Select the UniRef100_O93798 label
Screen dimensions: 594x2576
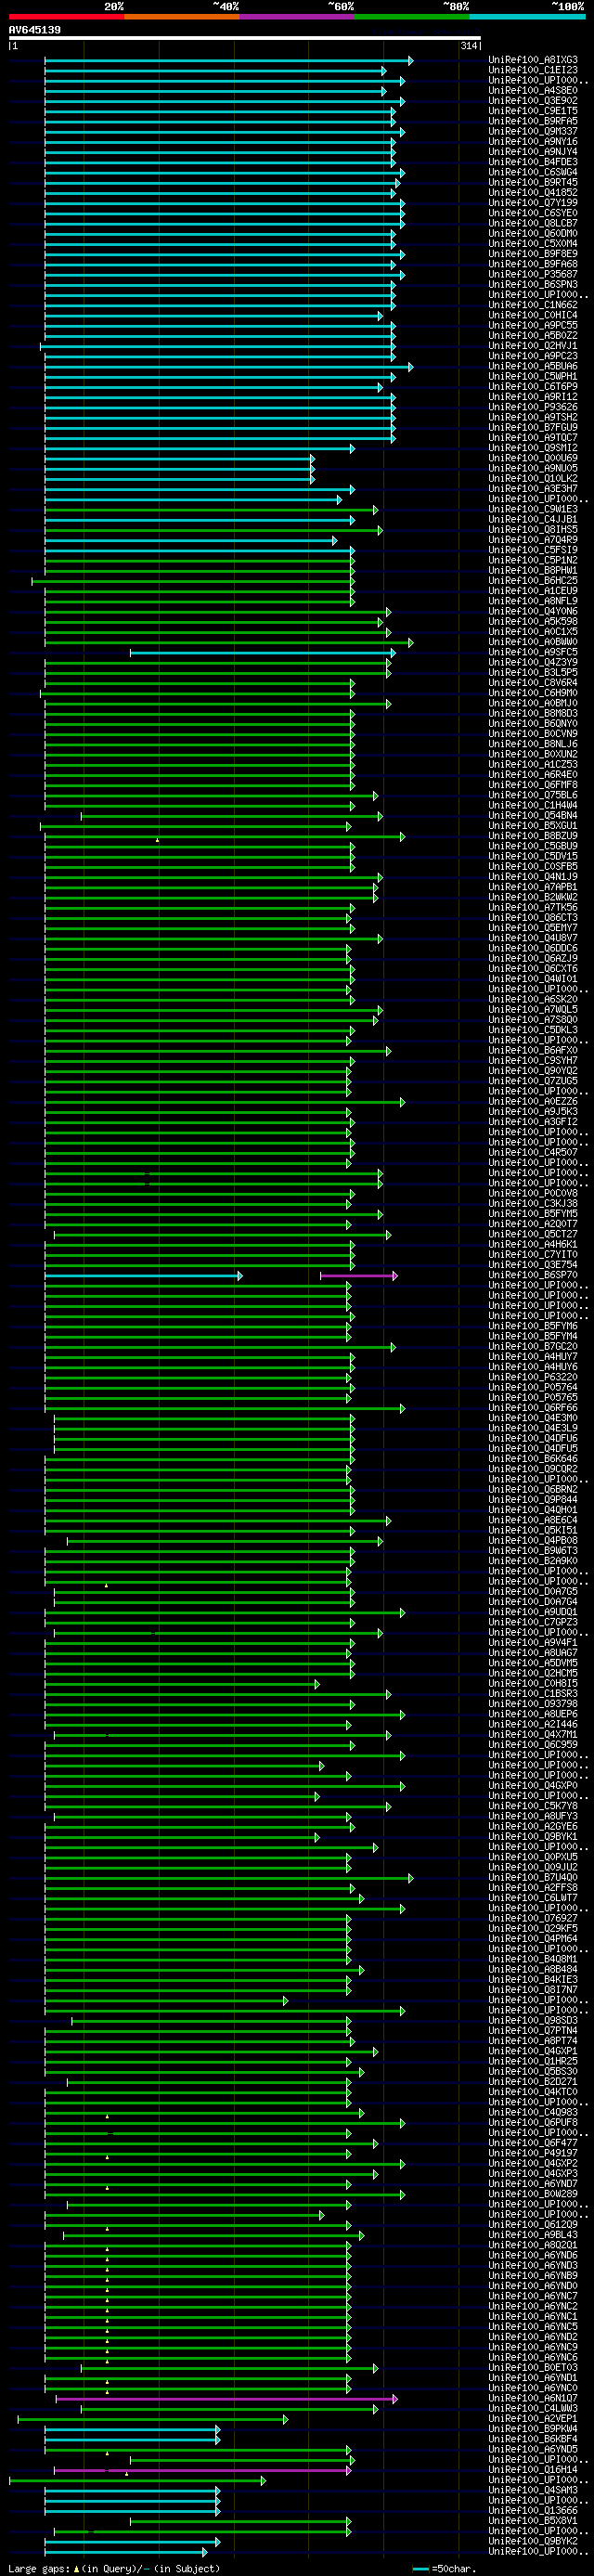point(533,1704)
